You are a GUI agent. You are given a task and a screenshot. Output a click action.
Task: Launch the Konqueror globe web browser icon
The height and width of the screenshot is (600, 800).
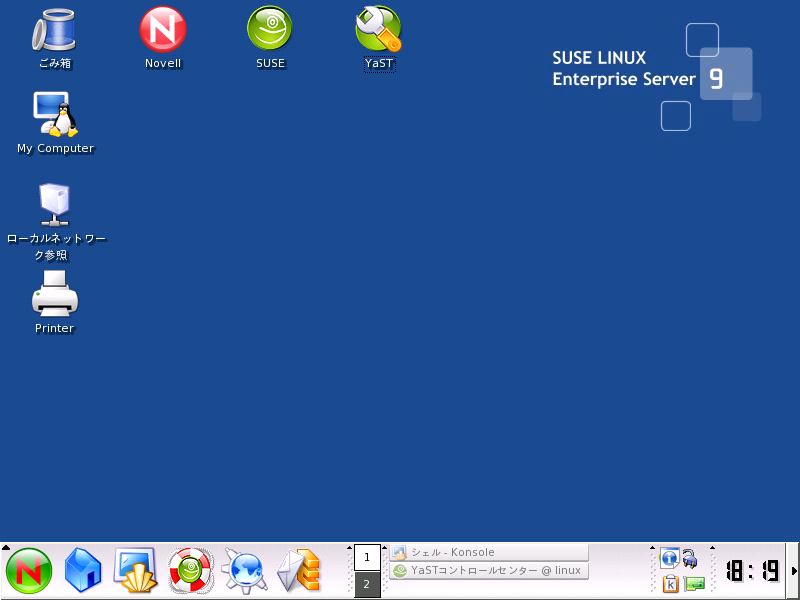point(245,571)
